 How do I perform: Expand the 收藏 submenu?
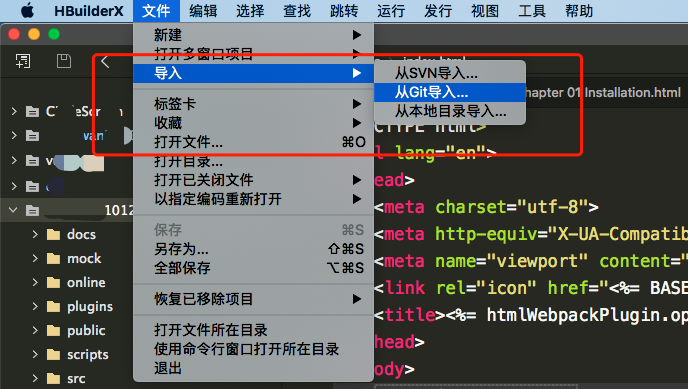point(254,123)
